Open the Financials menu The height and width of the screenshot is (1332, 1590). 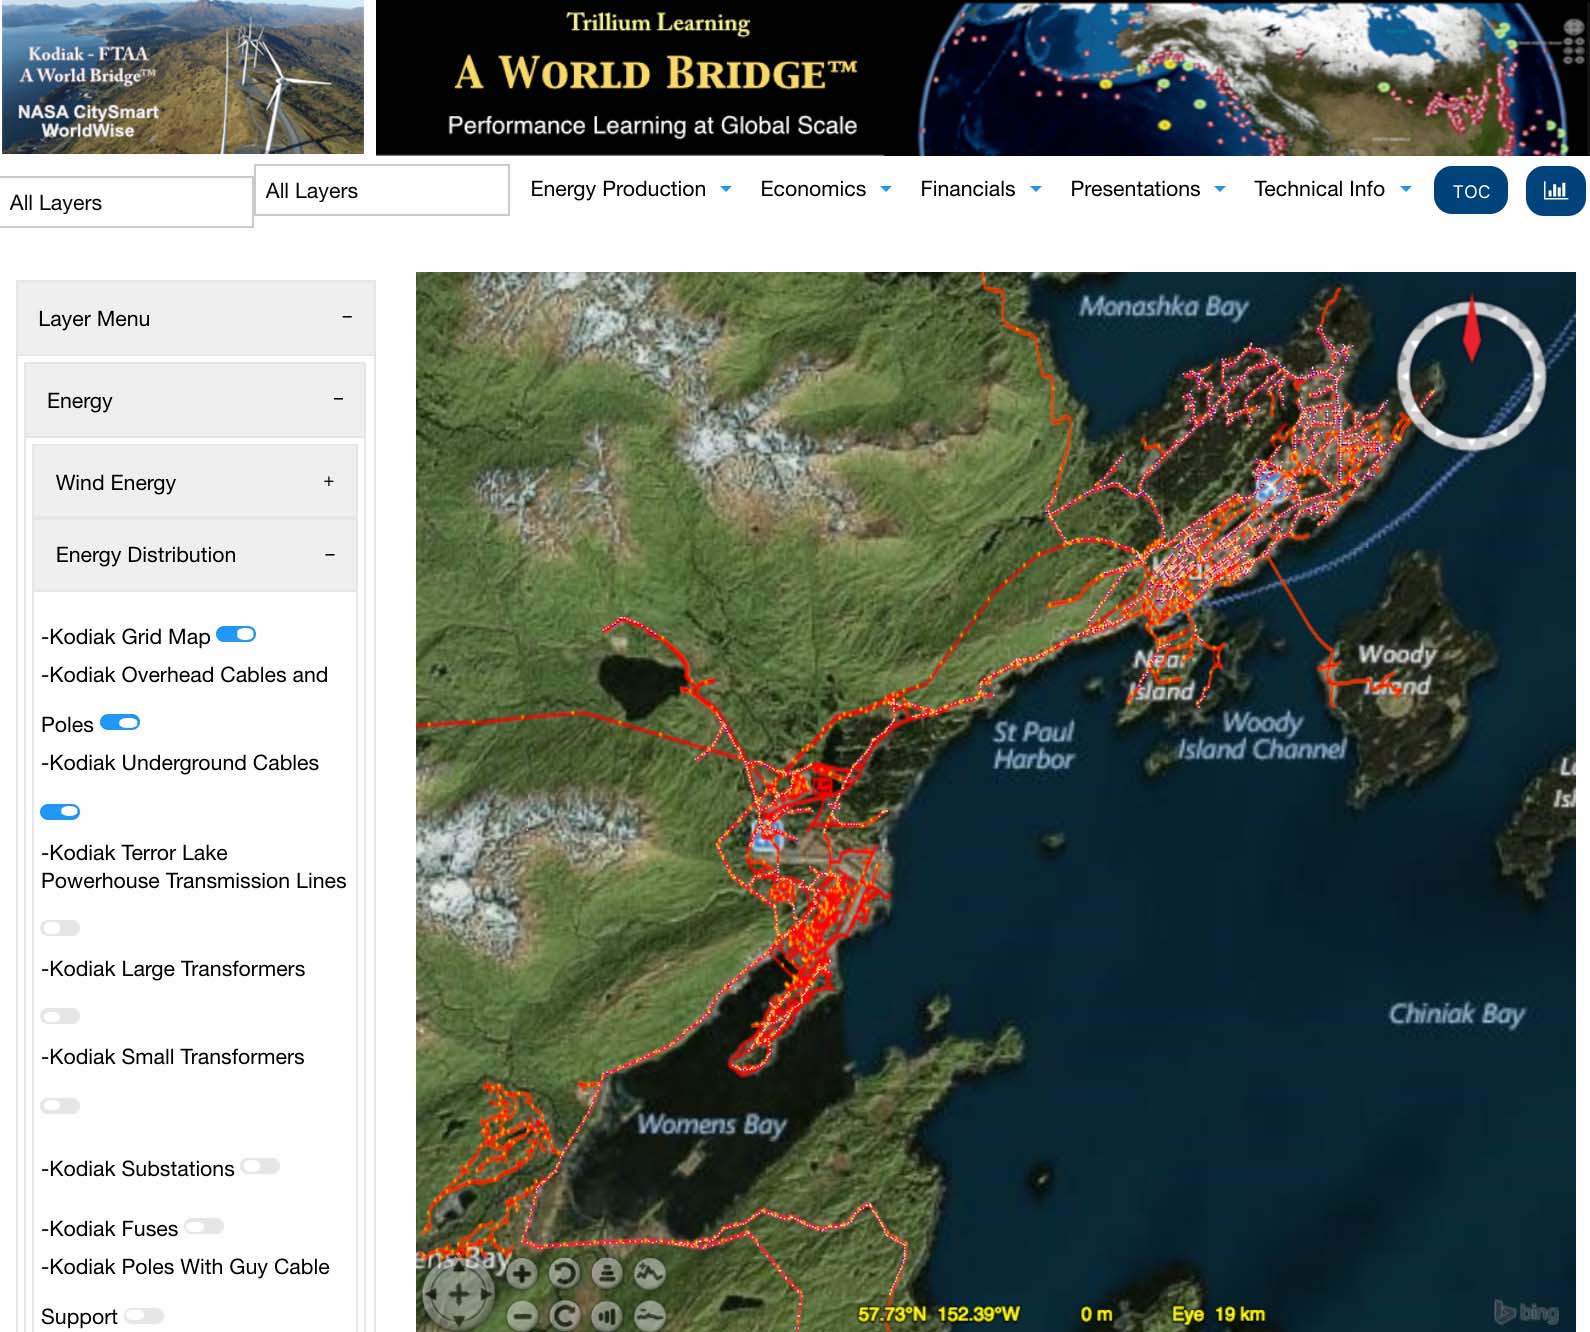(980, 189)
